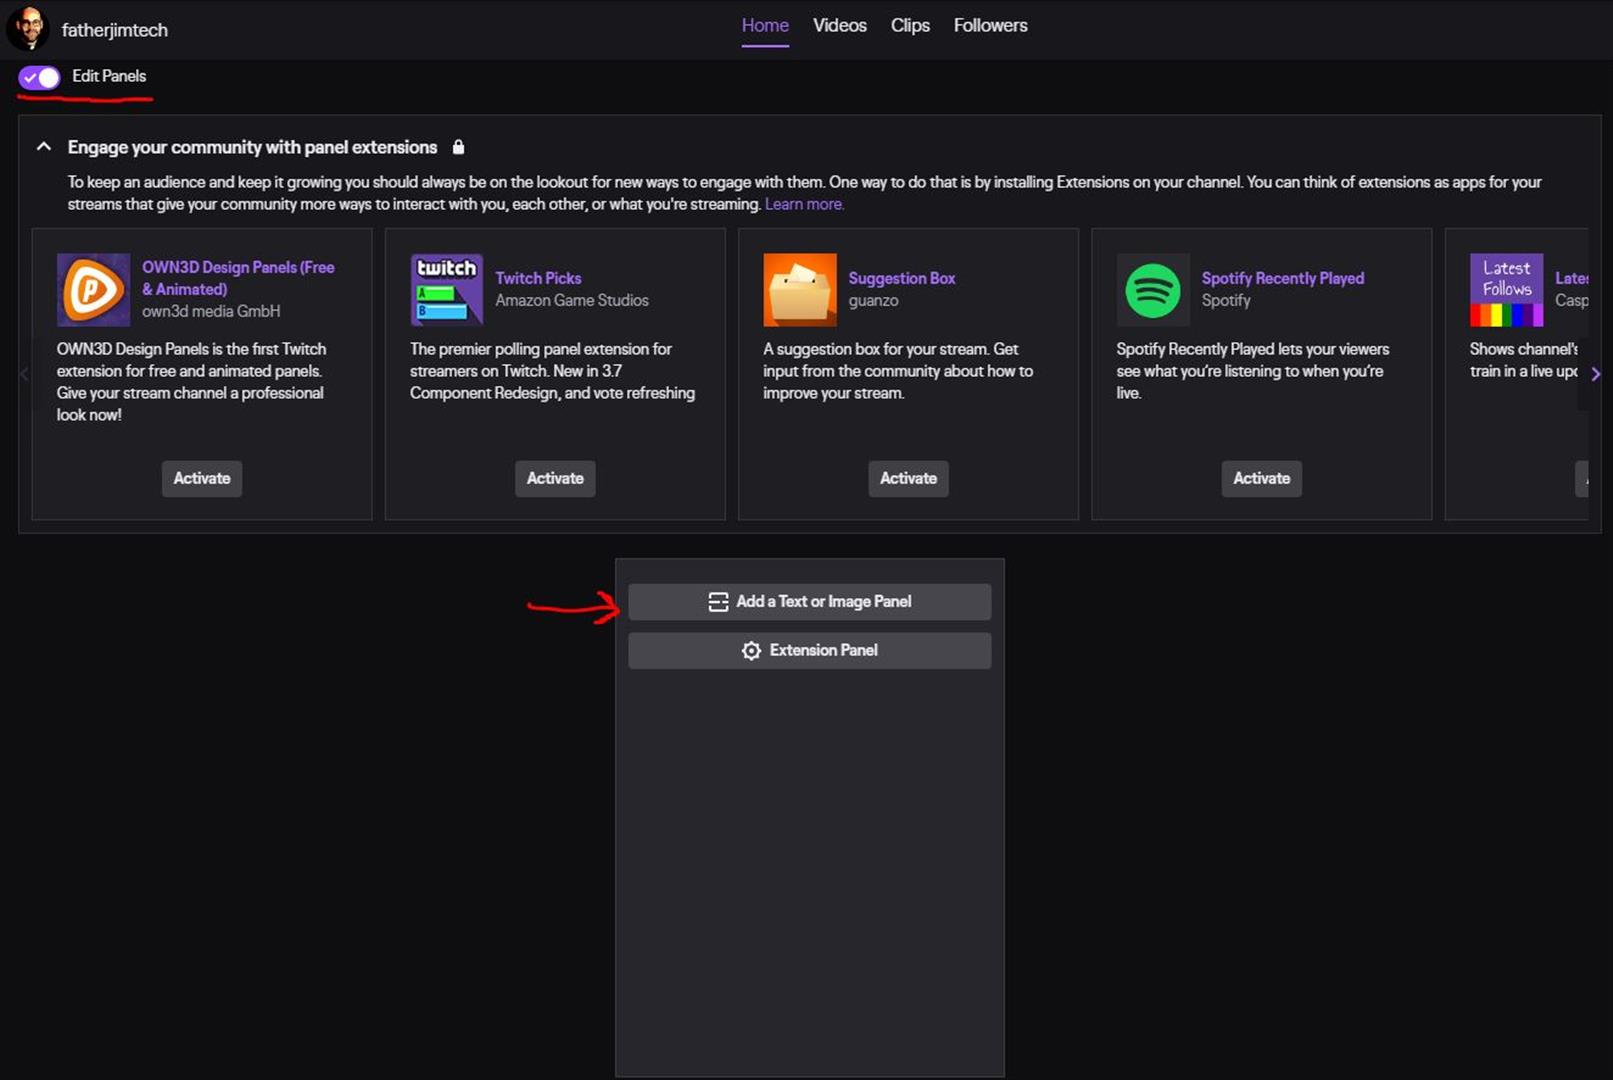Screen dimensions: 1613x1080
Task: Activate the Spotify Recently Played extension
Action: 1261,478
